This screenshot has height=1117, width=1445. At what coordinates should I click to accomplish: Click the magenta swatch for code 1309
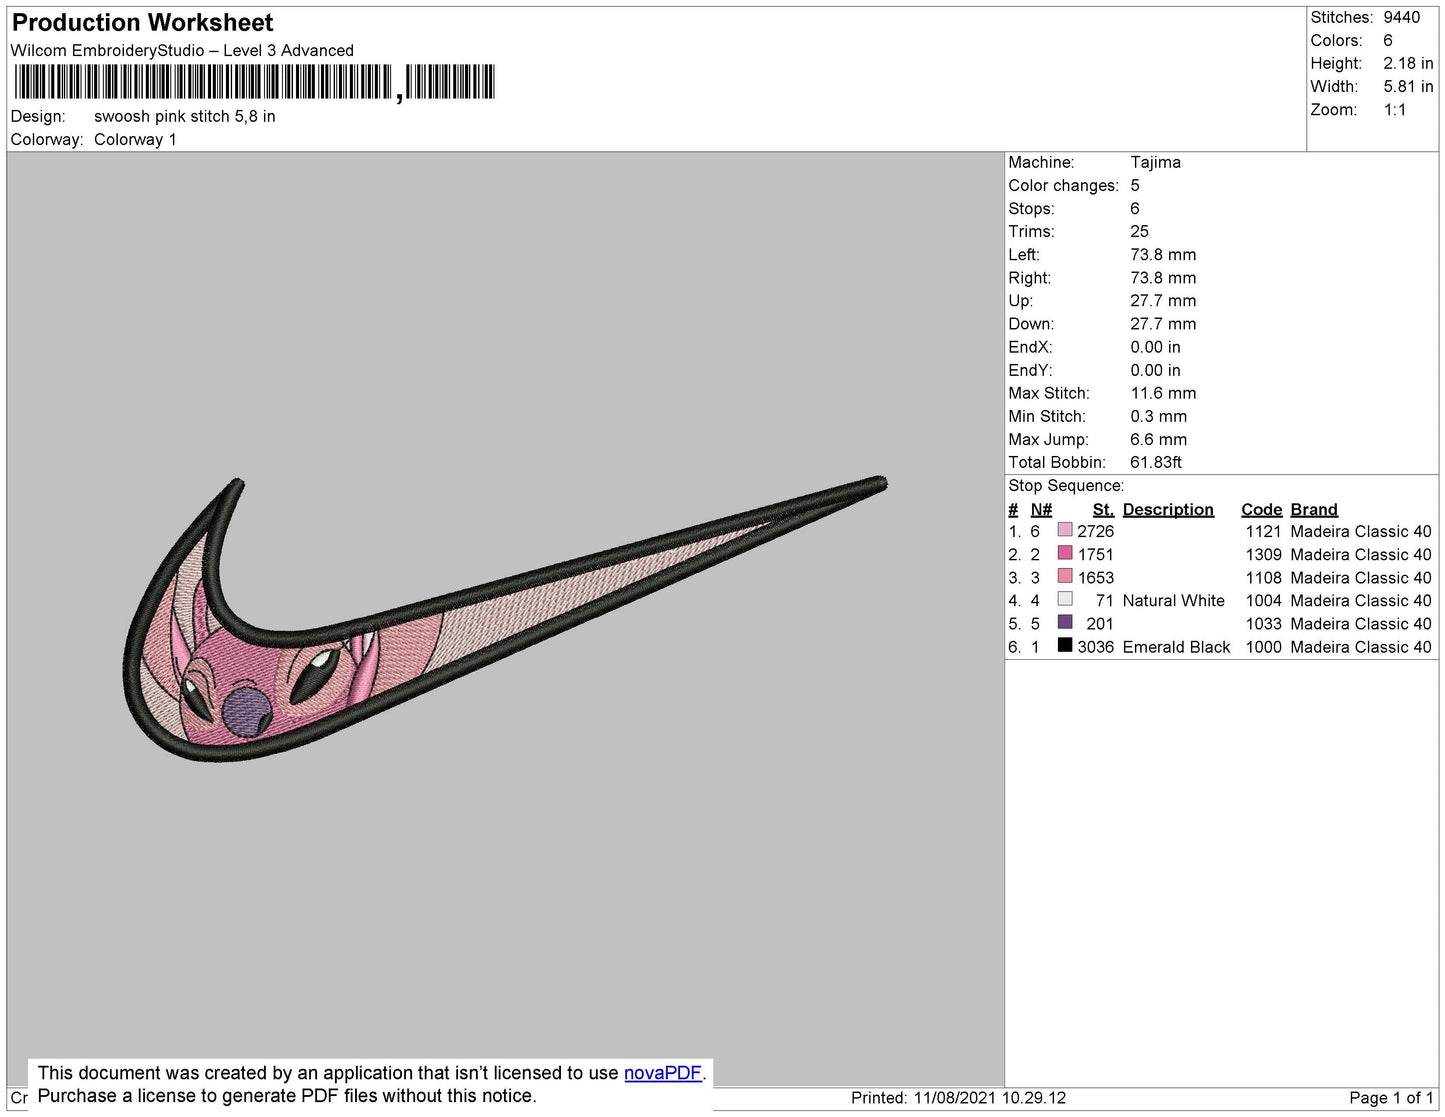pyautogui.click(x=1065, y=553)
